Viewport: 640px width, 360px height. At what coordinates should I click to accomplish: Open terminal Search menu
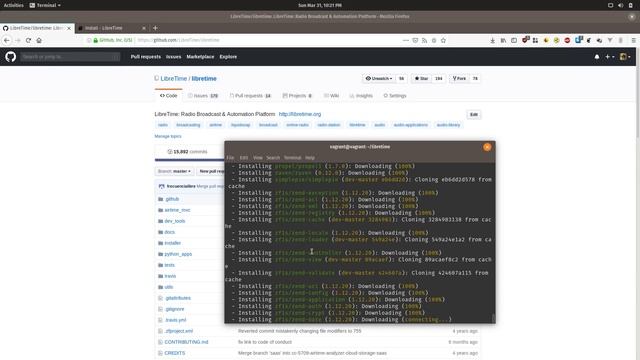(x=273, y=158)
